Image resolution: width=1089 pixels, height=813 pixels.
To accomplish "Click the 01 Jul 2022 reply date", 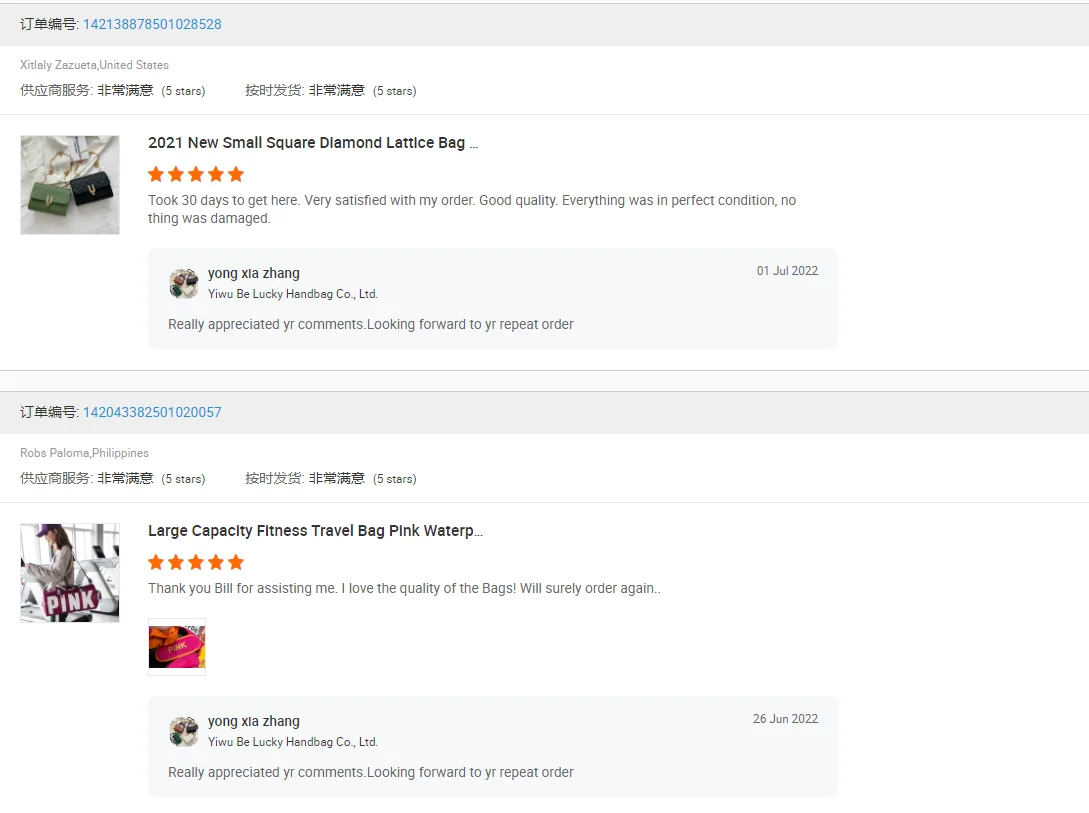I will [x=787, y=271].
